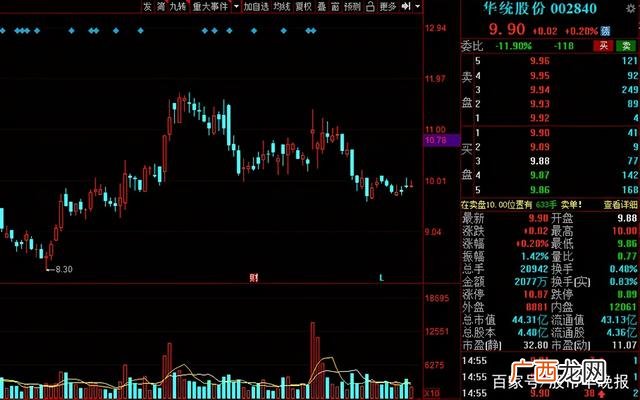This screenshot has height=400, width=640.
Task: Click the 流通股 value 4.36亿
Action: [x=622, y=332]
